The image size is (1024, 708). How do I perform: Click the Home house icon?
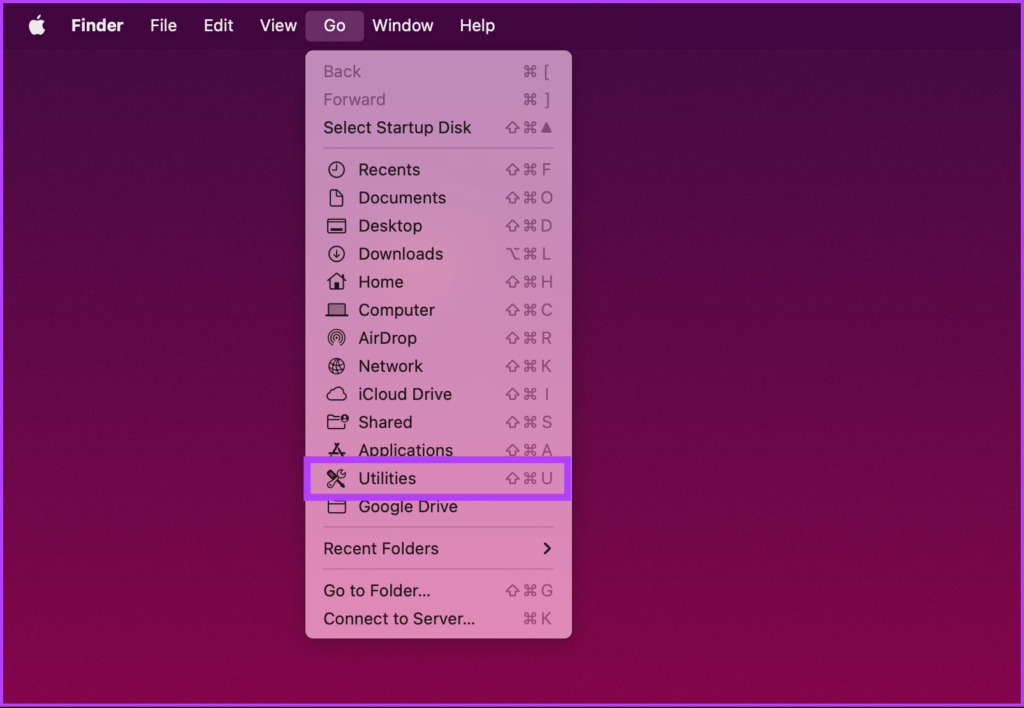coord(336,282)
